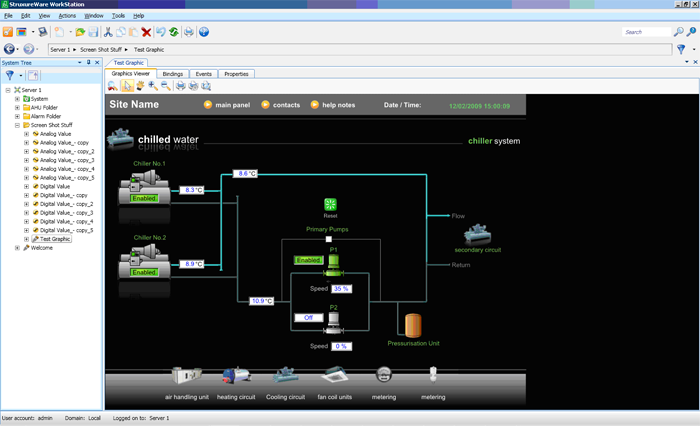Open the heating circuit icon
Viewport: 700px width, 426px height.
tap(236, 376)
